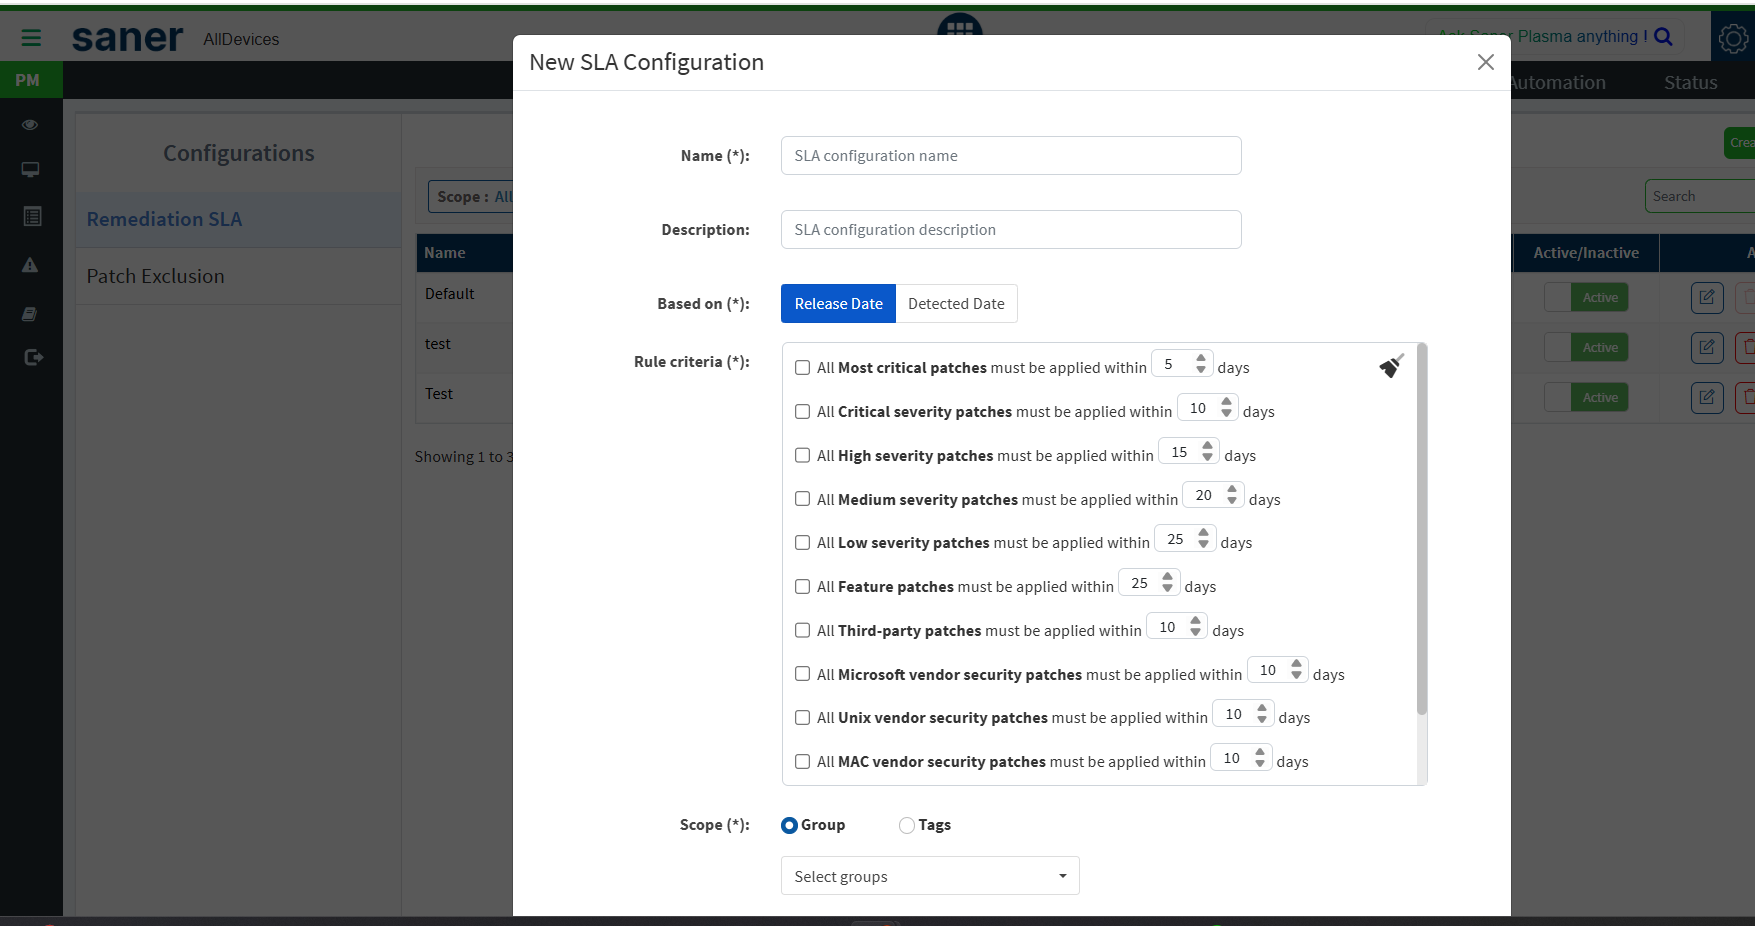Open Patch Exclusion in the Configurations menu
Viewport: 1755px width, 926px height.
point(156,276)
